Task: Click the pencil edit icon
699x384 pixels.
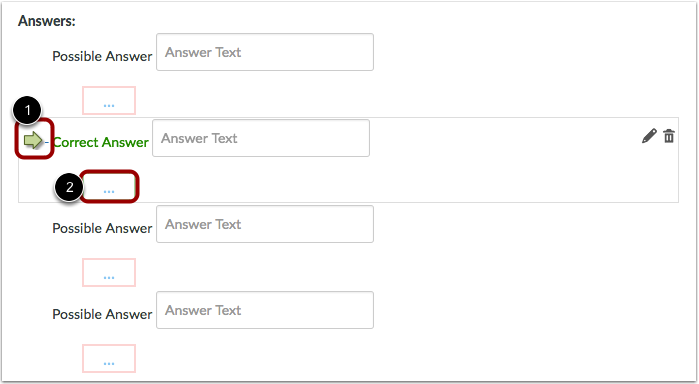Action: tap(649, 136)
